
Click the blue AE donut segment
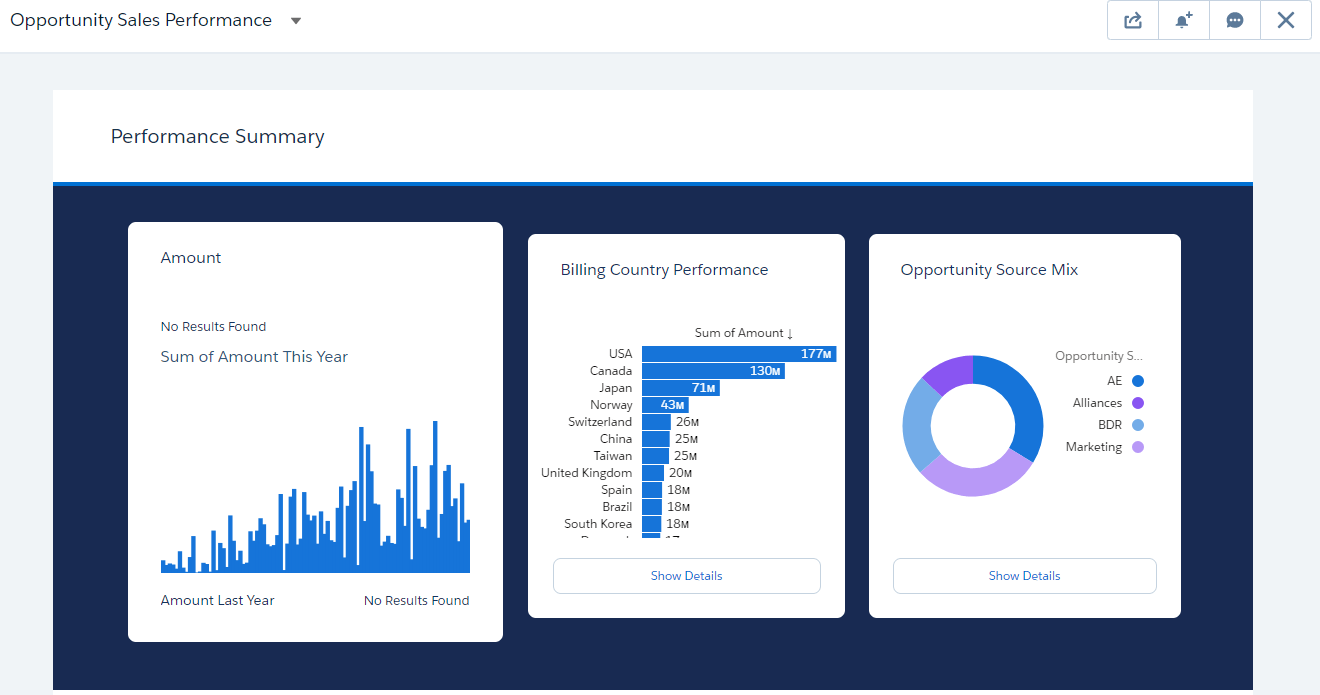click(1025, 400)
